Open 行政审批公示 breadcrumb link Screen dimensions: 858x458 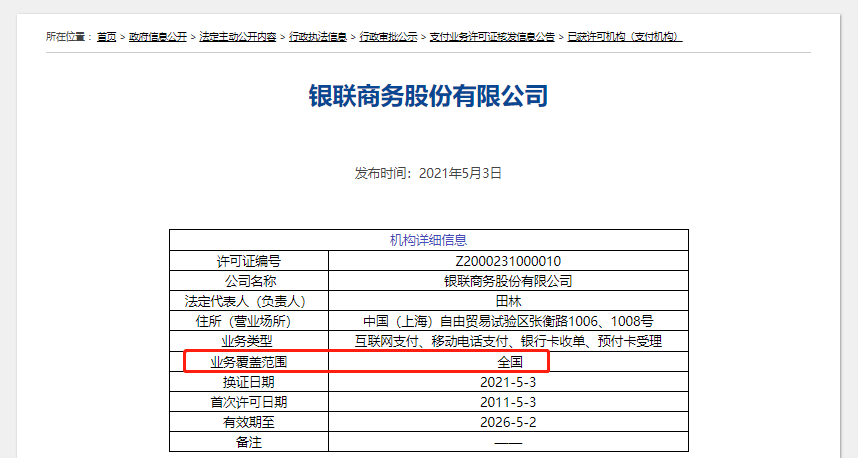[388, 37]
